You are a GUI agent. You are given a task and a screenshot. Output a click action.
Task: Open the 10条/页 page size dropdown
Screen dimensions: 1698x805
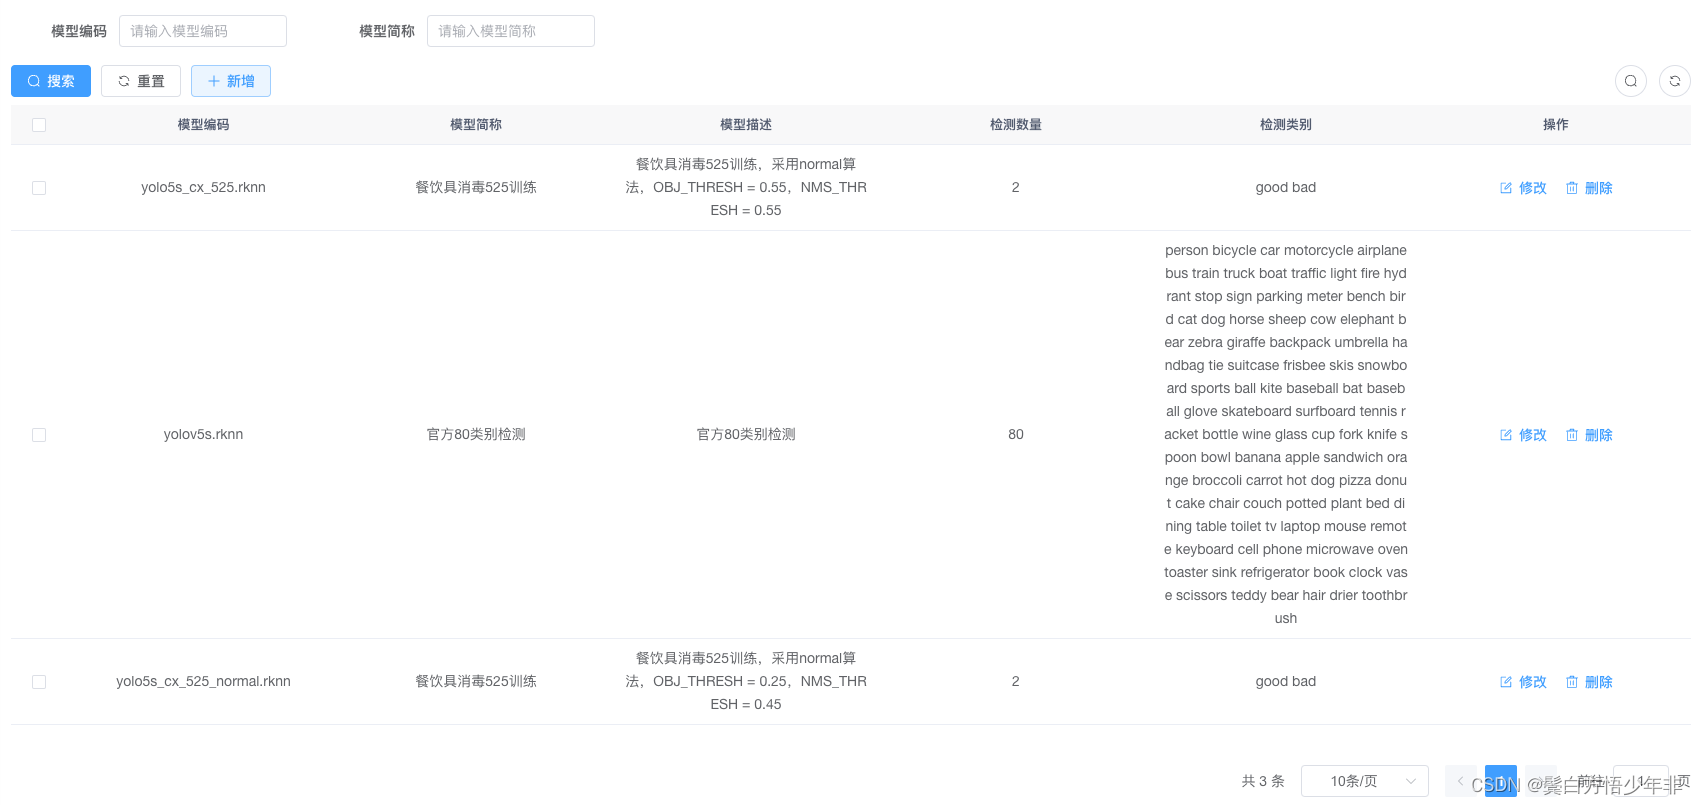pyautogui.click(x=1365, y=781)
